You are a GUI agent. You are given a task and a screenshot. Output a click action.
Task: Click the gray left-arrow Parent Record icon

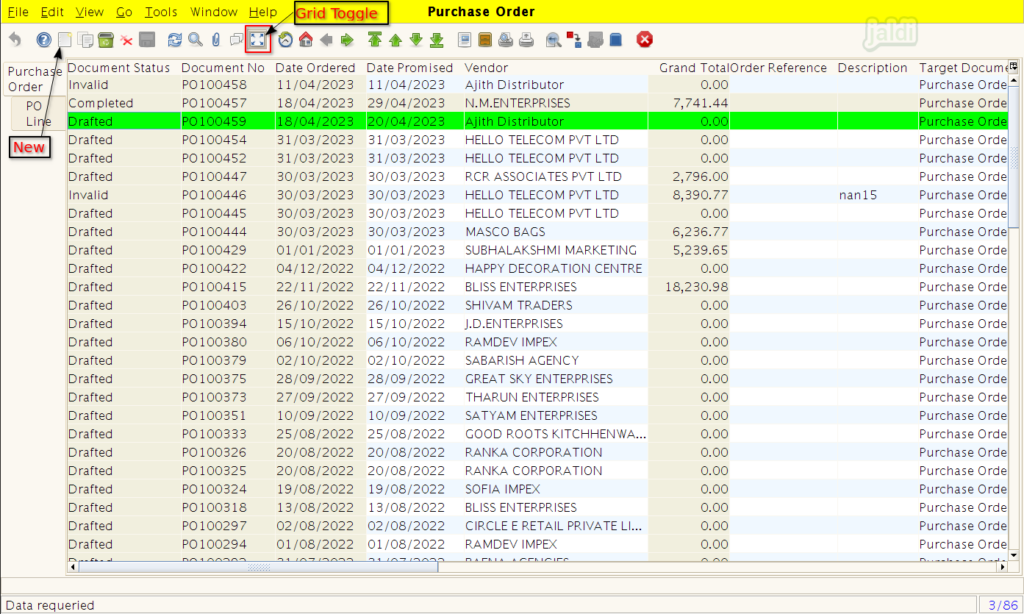tap(327, 40)
